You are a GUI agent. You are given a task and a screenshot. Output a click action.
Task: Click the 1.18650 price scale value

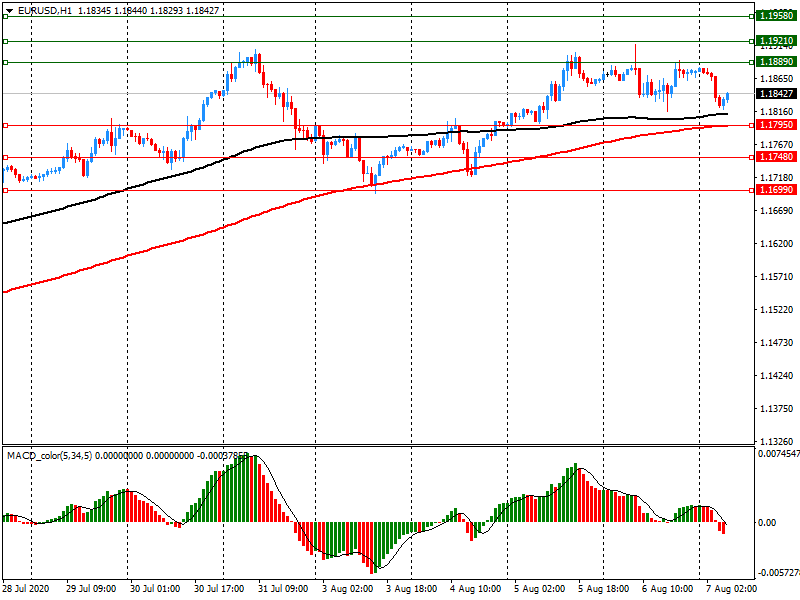tap(777, 79)
